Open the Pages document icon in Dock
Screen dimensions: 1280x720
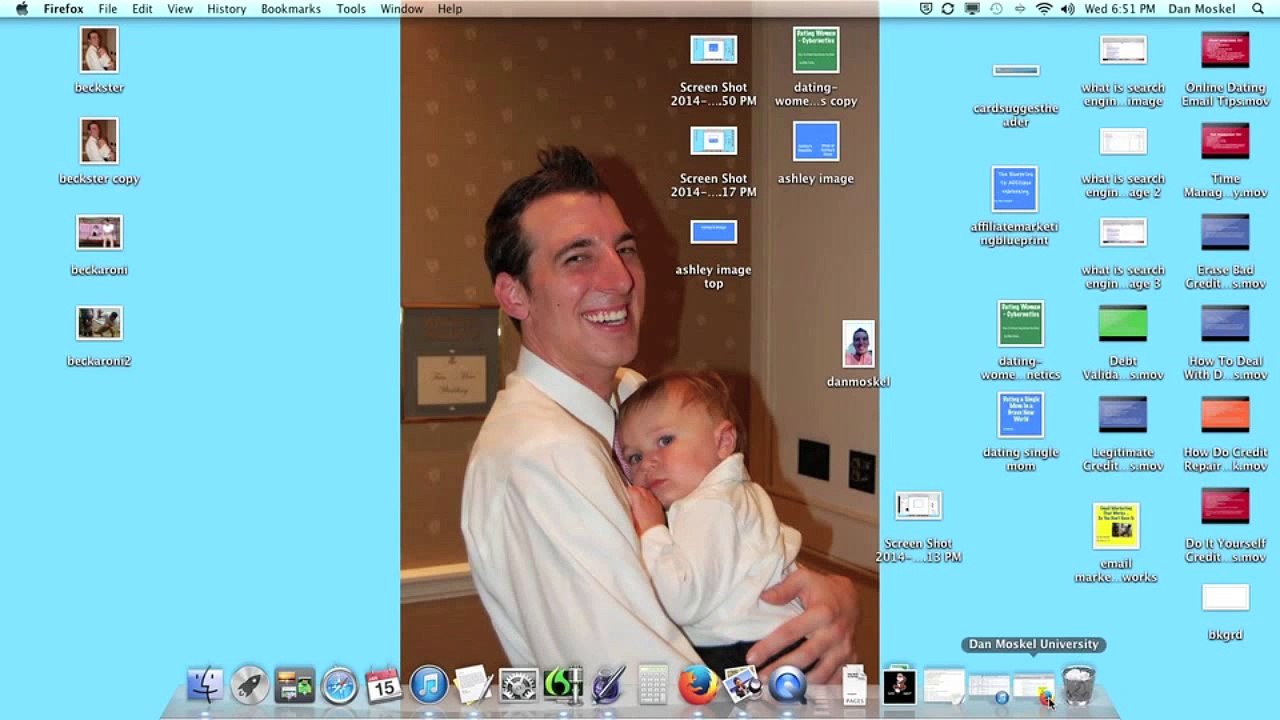coord(854,685)
